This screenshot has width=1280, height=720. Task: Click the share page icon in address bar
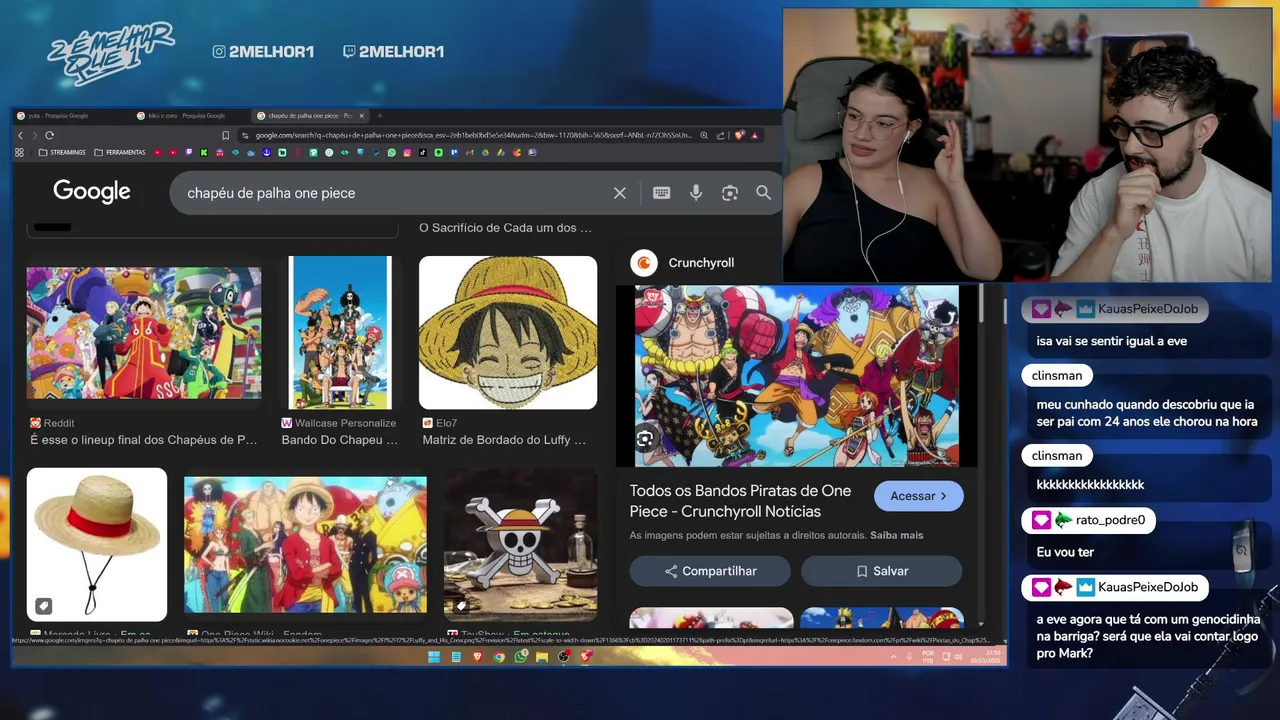[x=720, y=135]
